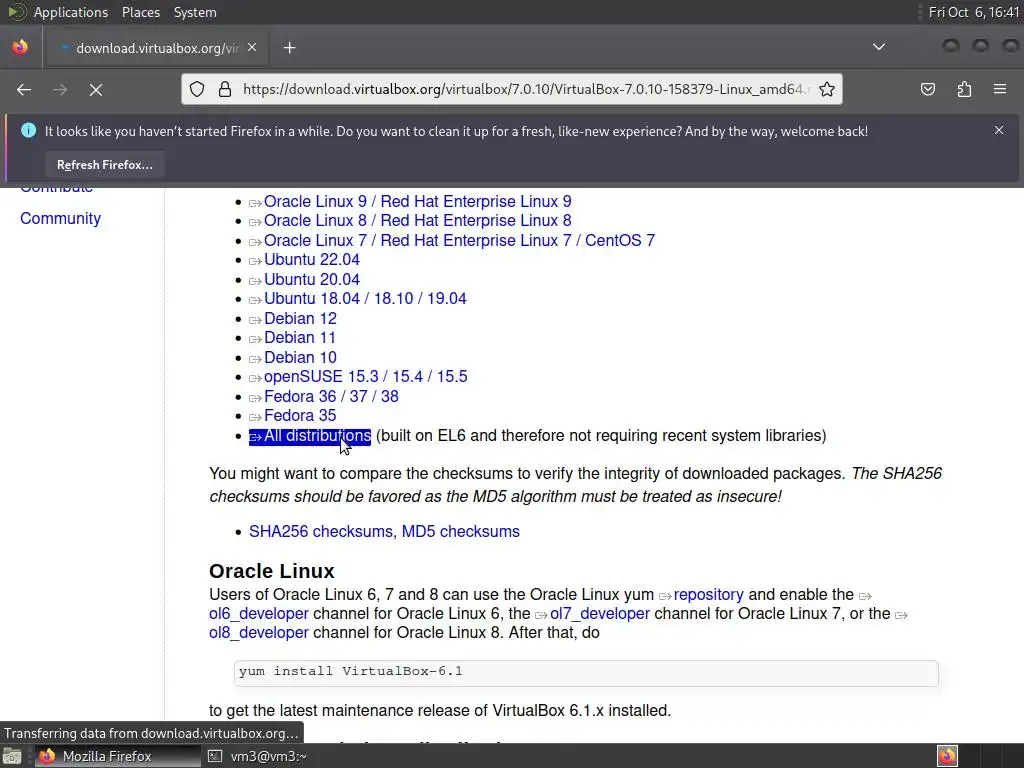Open Community link in sidebar
The image size is (1024, 768).
pos(60,218)
